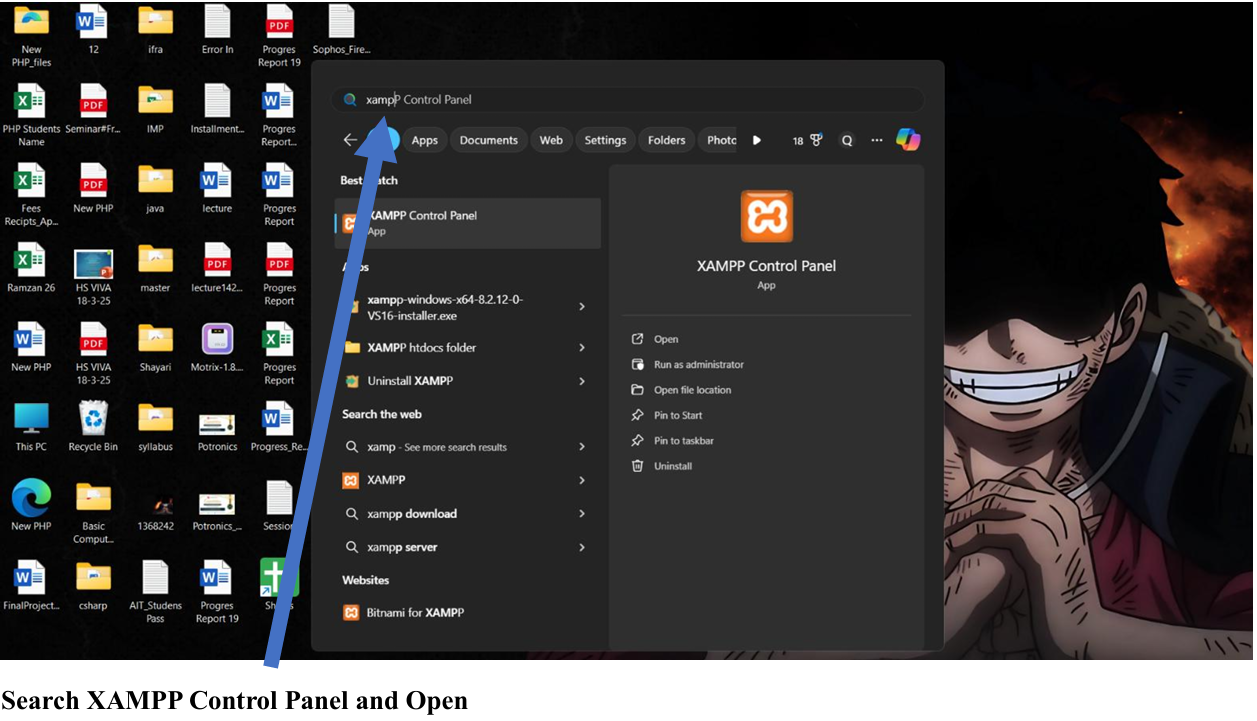Screen dimensions: 1257x721
Task: Select the "Installment..." desktop file
Action: pyautogui.click(x=217, y=109)
